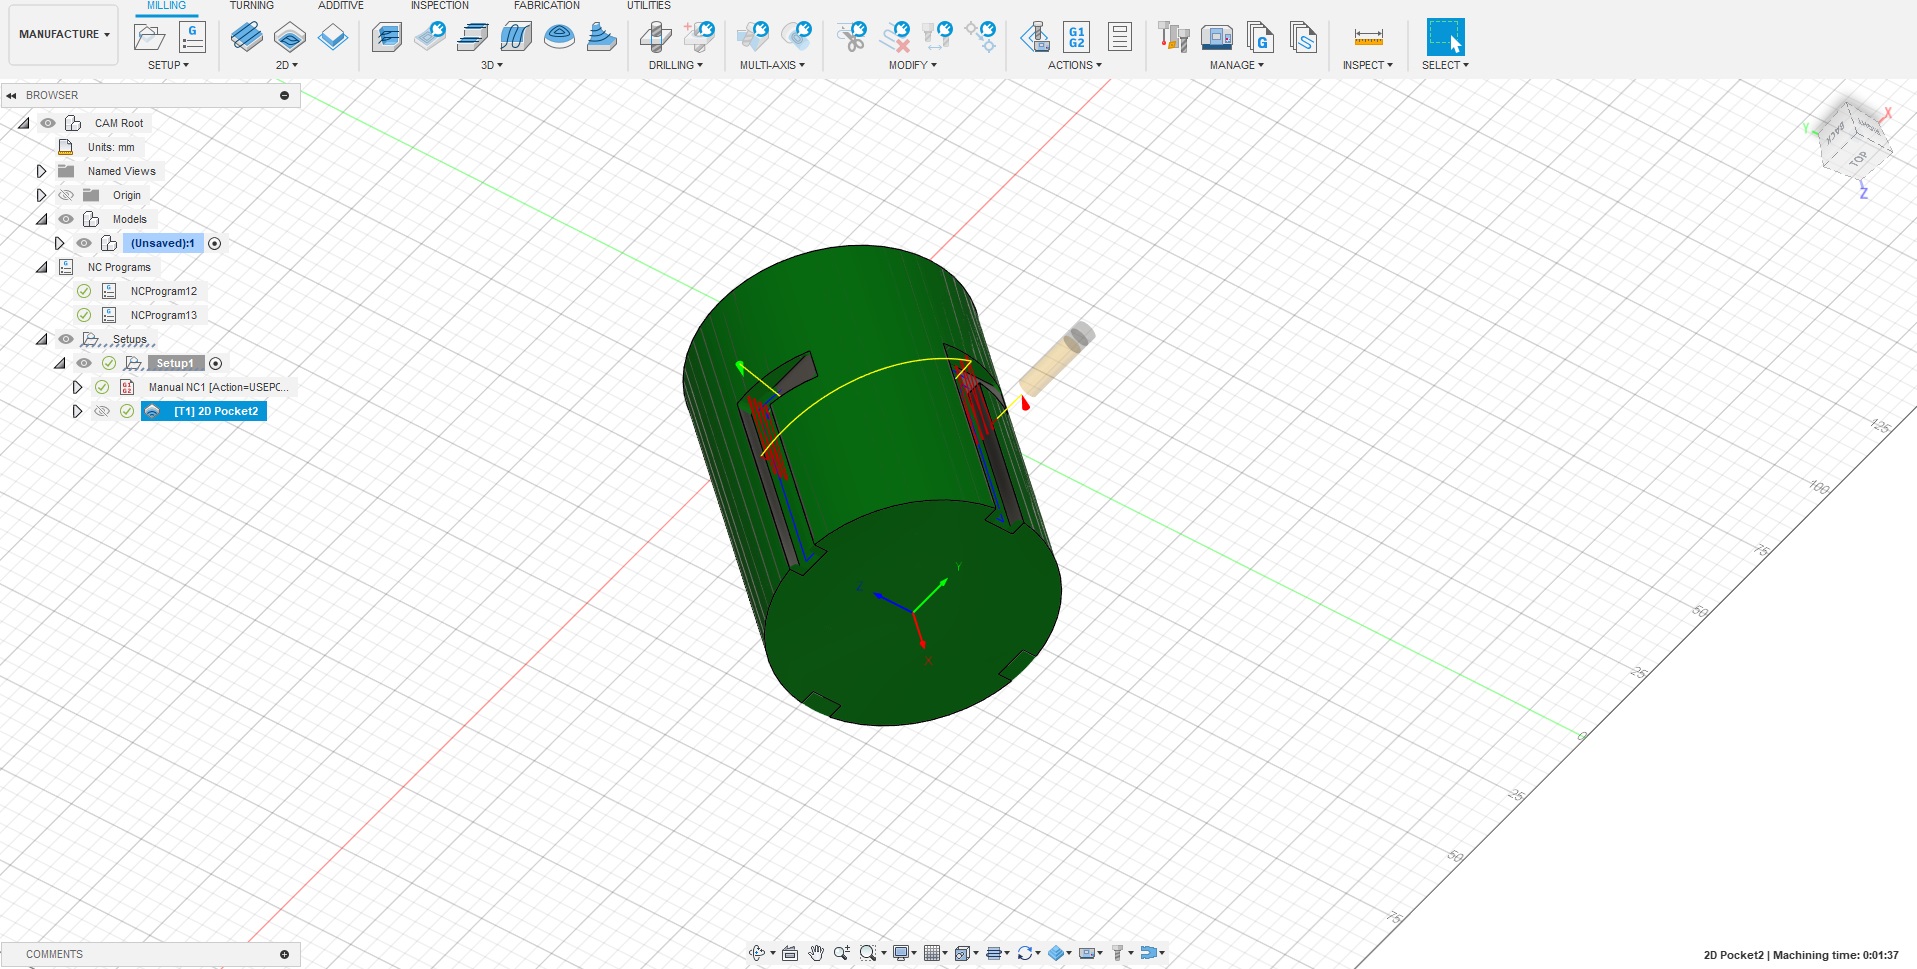Select the Multi-Axis Contour tool
The width and height of the screenshot is (1917, 969).
pyautogui.click(x=797, y=38)
